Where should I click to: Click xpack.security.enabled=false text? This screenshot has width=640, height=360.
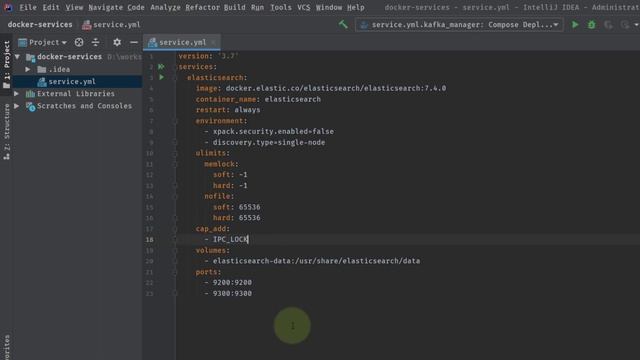(x=273, y=131)
